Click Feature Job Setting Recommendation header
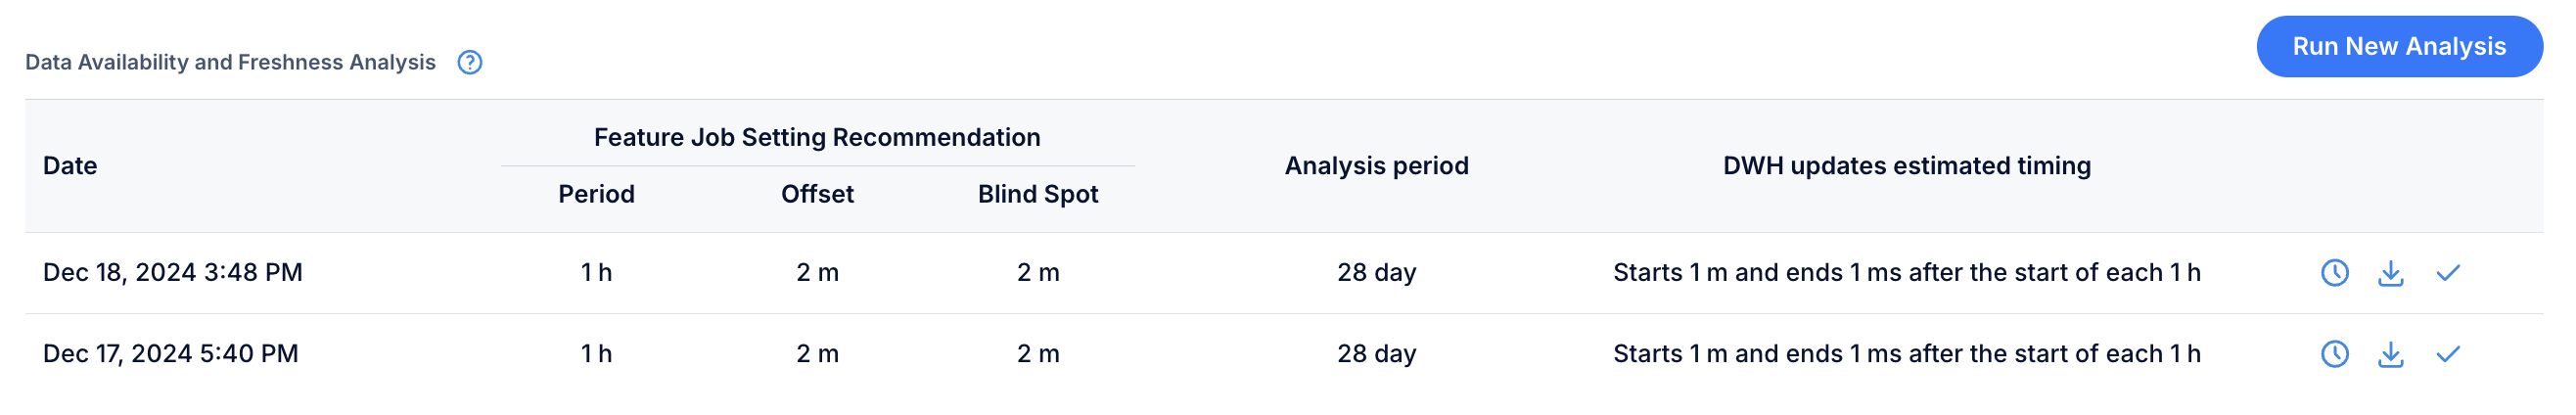The image size is (2576, 415). tap(817, 137)
